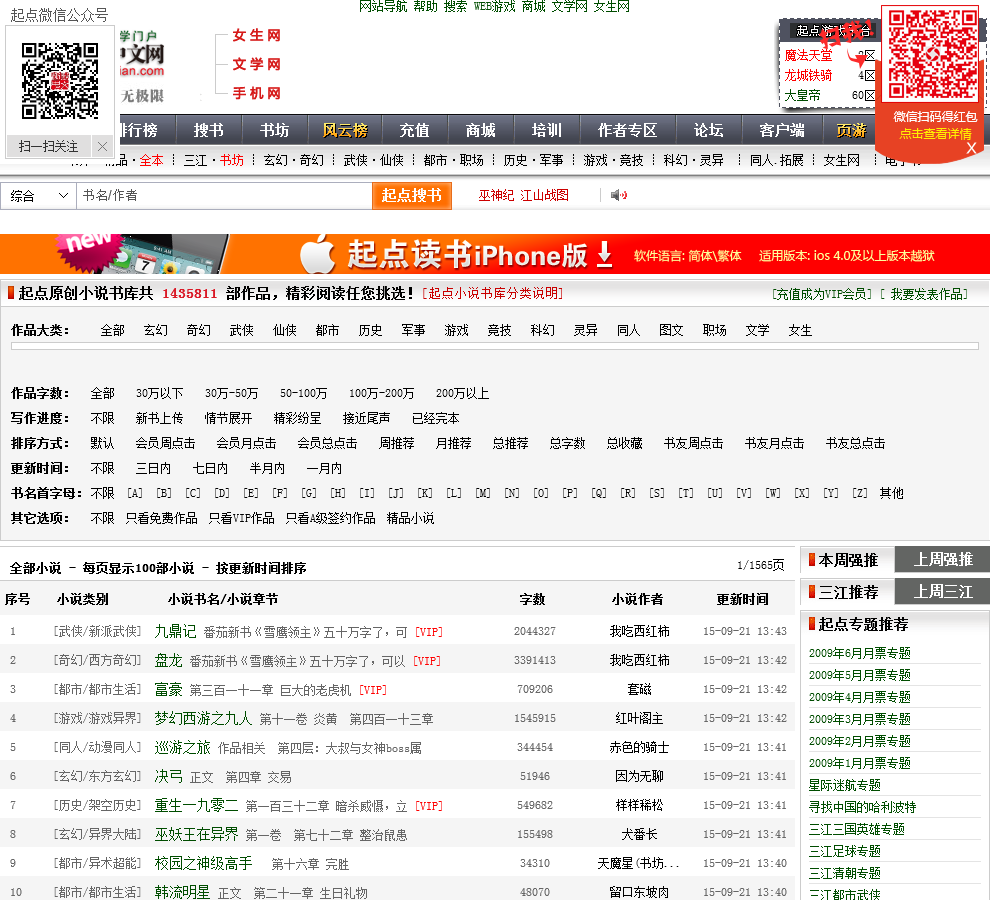The image size is (990, 900).
Task: Click the 江山战图 hot search link
Action: (544, 196)
